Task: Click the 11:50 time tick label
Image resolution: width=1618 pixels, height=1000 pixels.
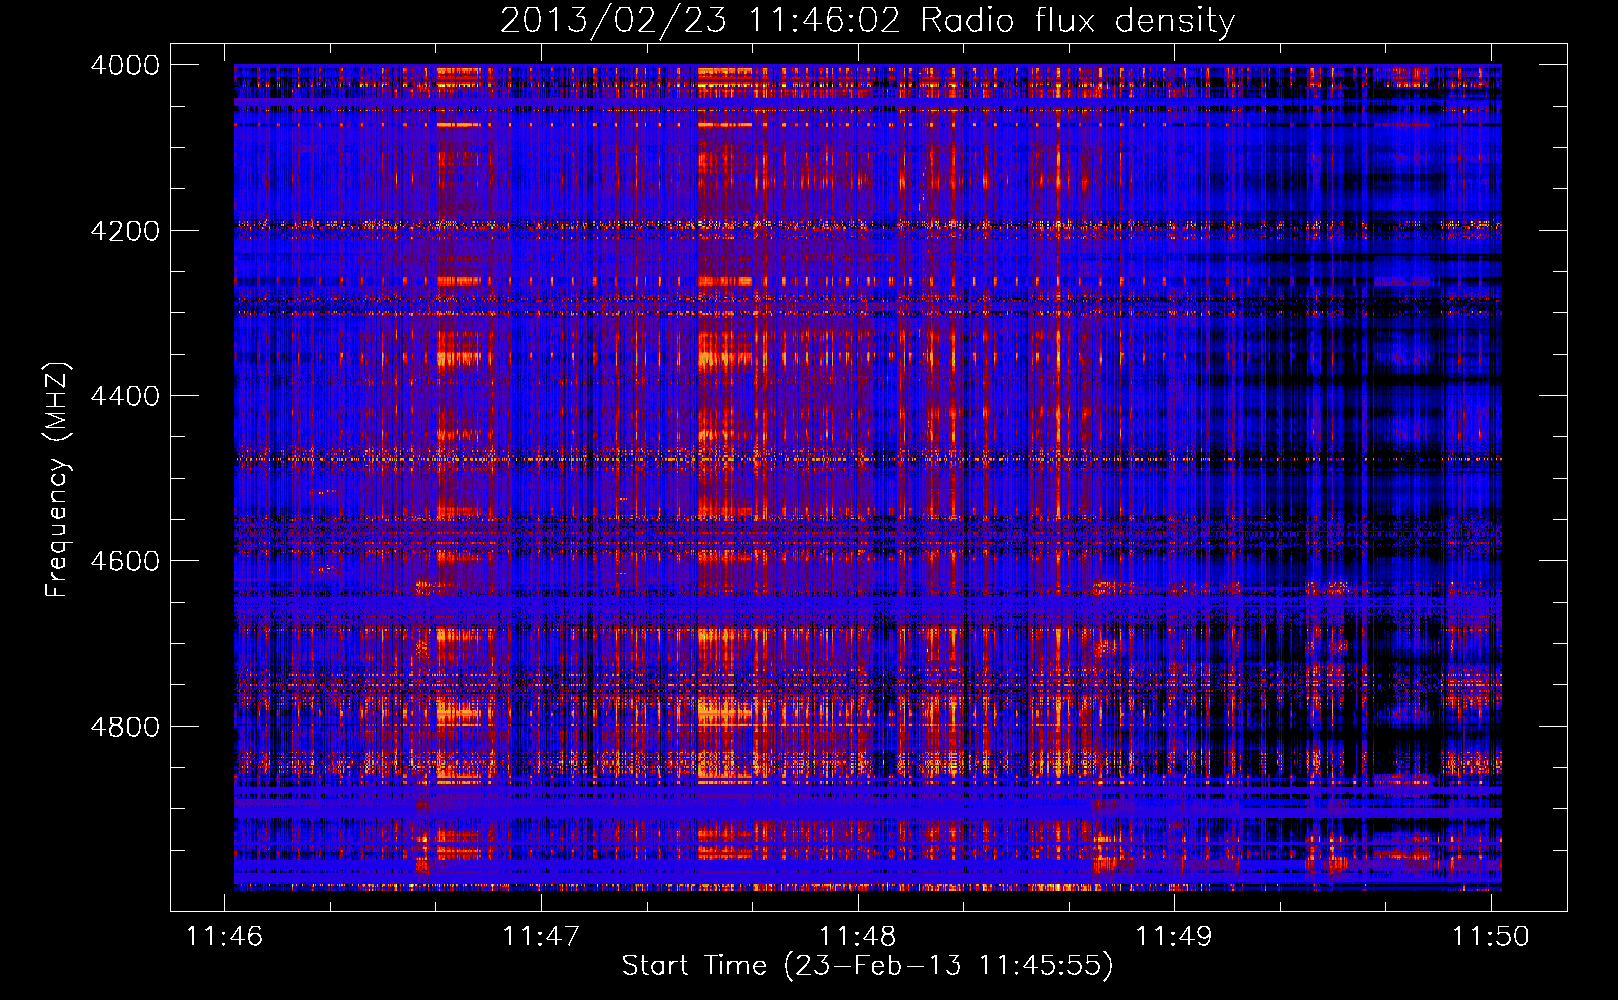Action: [1491, 936]
